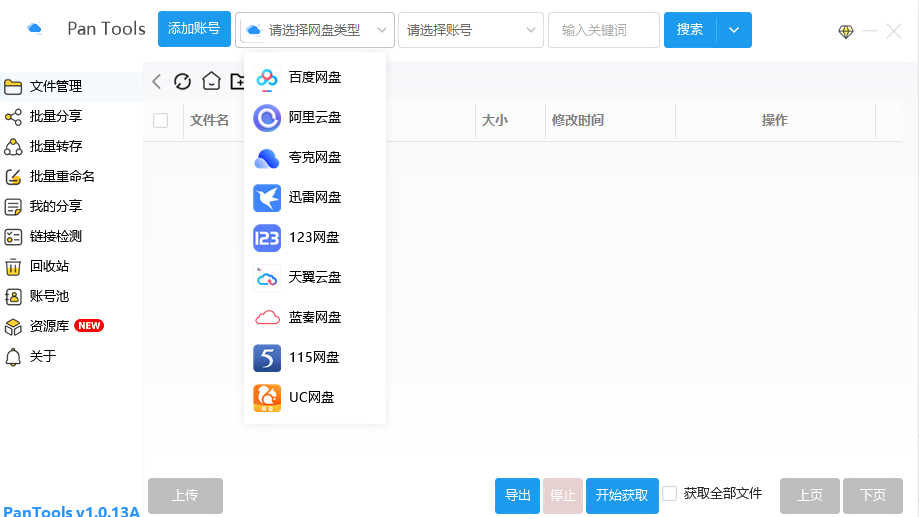The width and height of the screenshot is (919, 517).
Task: Pick 夸克网盘 in the dropdown list
Action: (314, 158)
